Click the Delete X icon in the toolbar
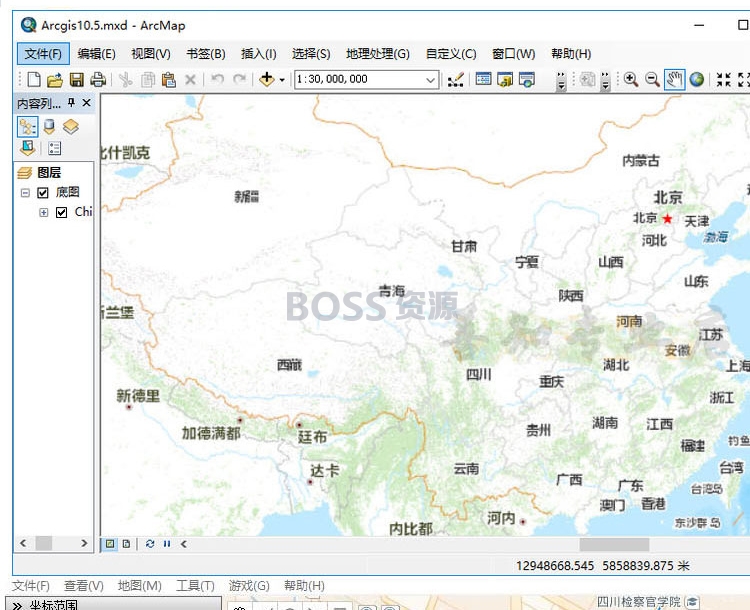The width and height of the screenshot is (750, 610). 190,79
